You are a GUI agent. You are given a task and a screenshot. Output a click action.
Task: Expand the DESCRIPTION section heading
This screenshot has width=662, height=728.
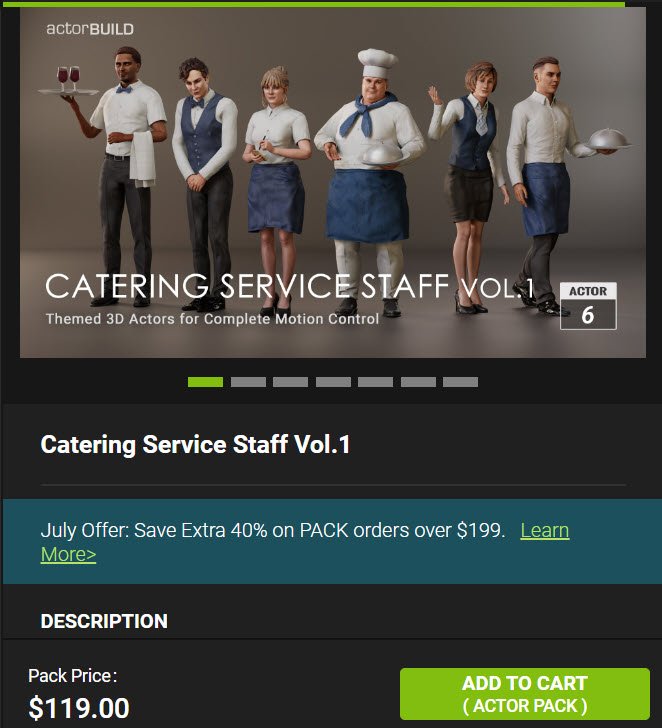coord(104,621)
